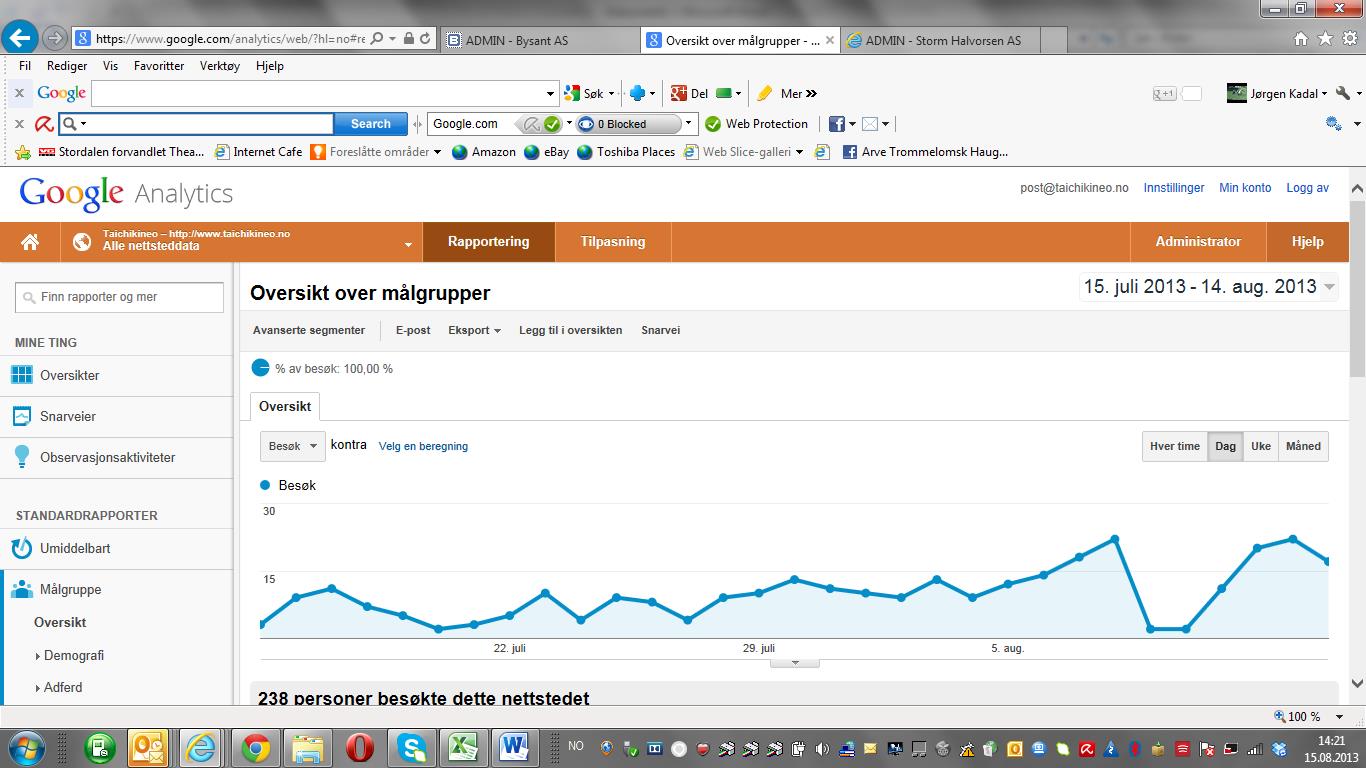Open the browser tools gear icon
The height and width of the screenshot is (768, 1366).
[1349, 39]
